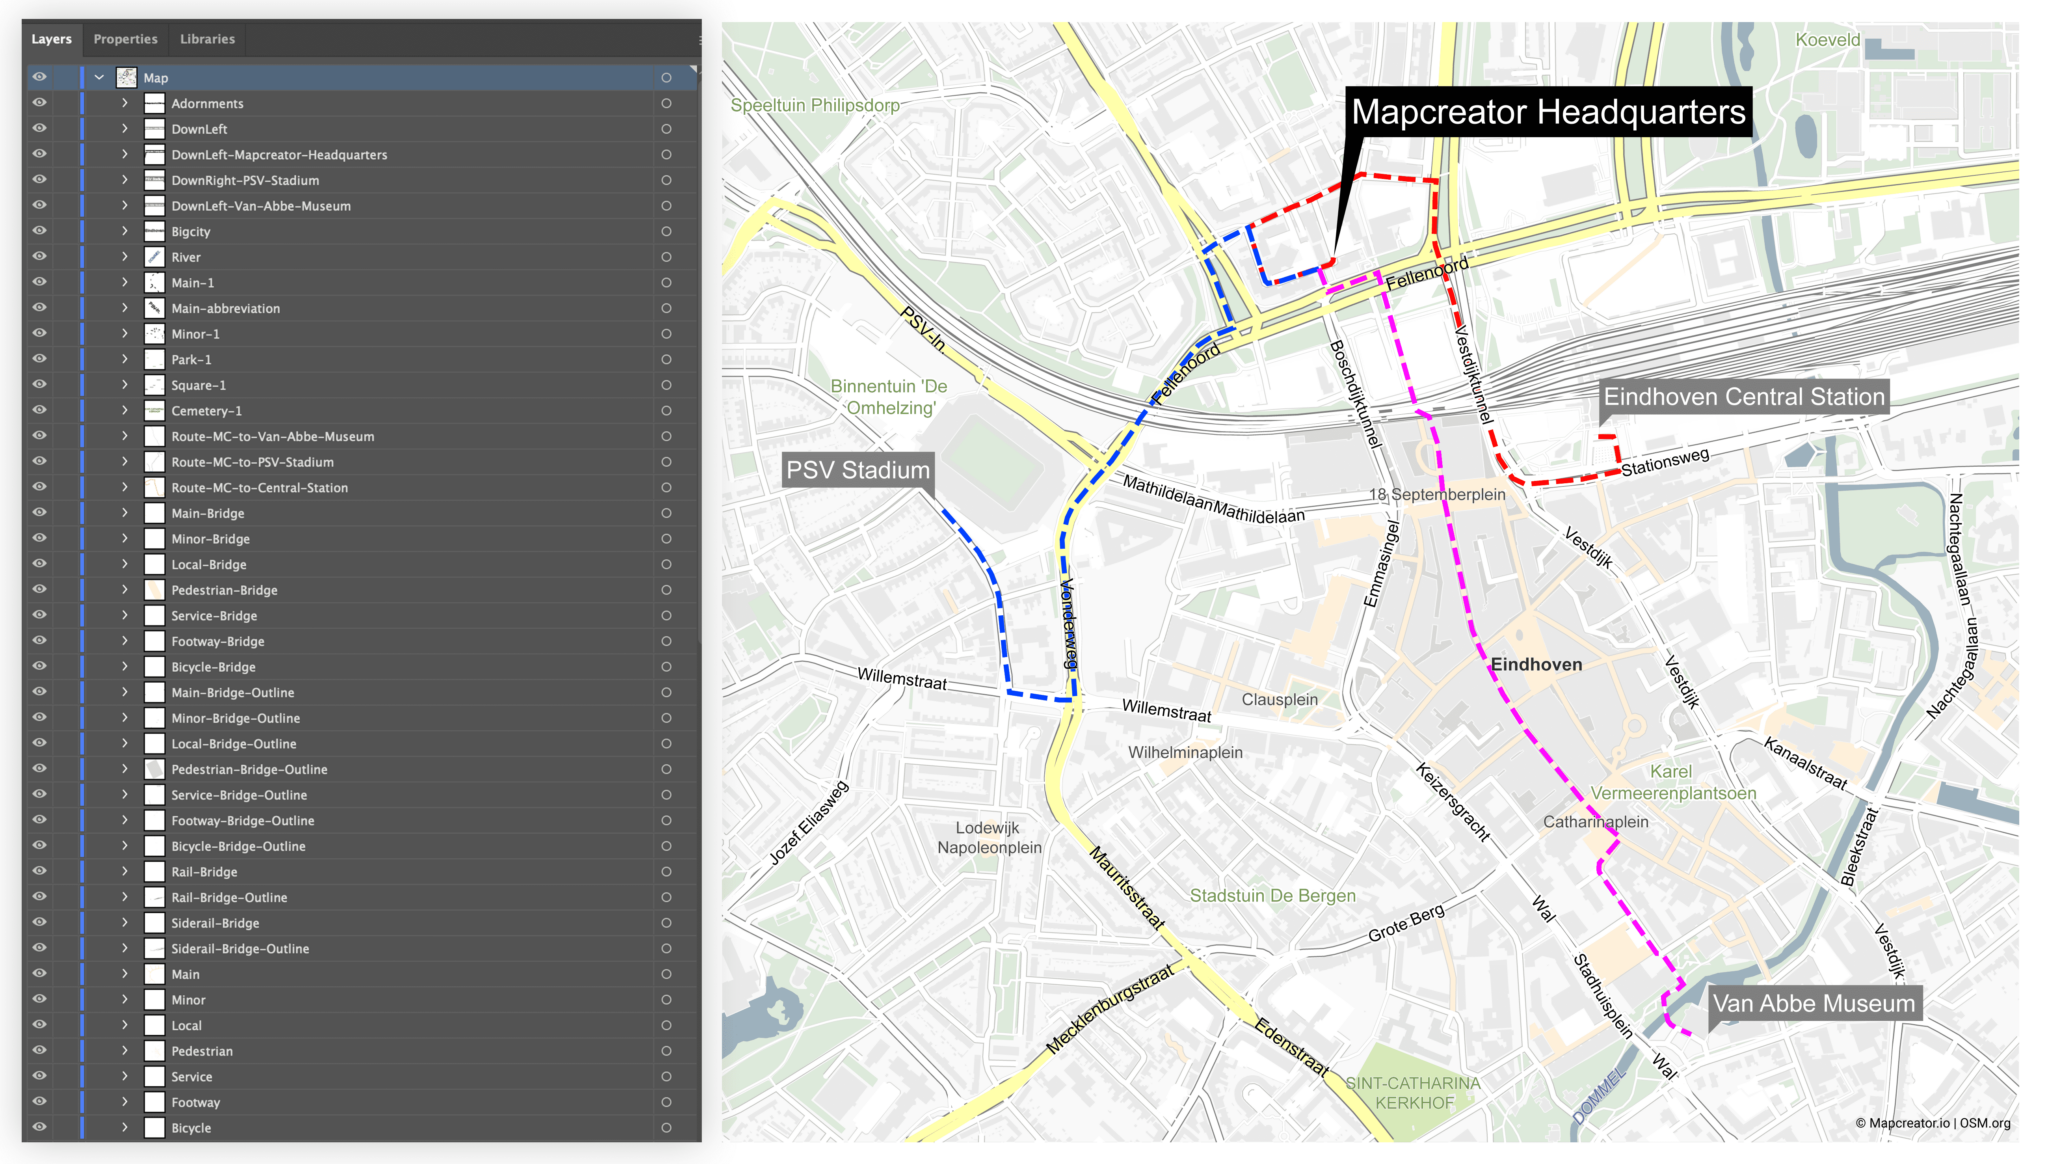Hide the DownRight-PSV-Stadium layer
Screen dimensions: 2048x1164
coord(39,180)
